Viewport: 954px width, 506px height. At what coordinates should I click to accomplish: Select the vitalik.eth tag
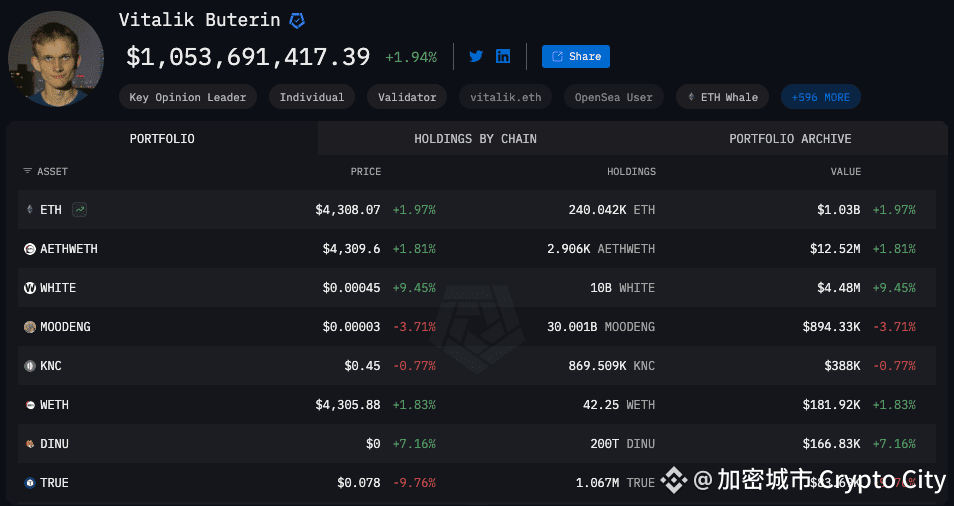[505, 97]
